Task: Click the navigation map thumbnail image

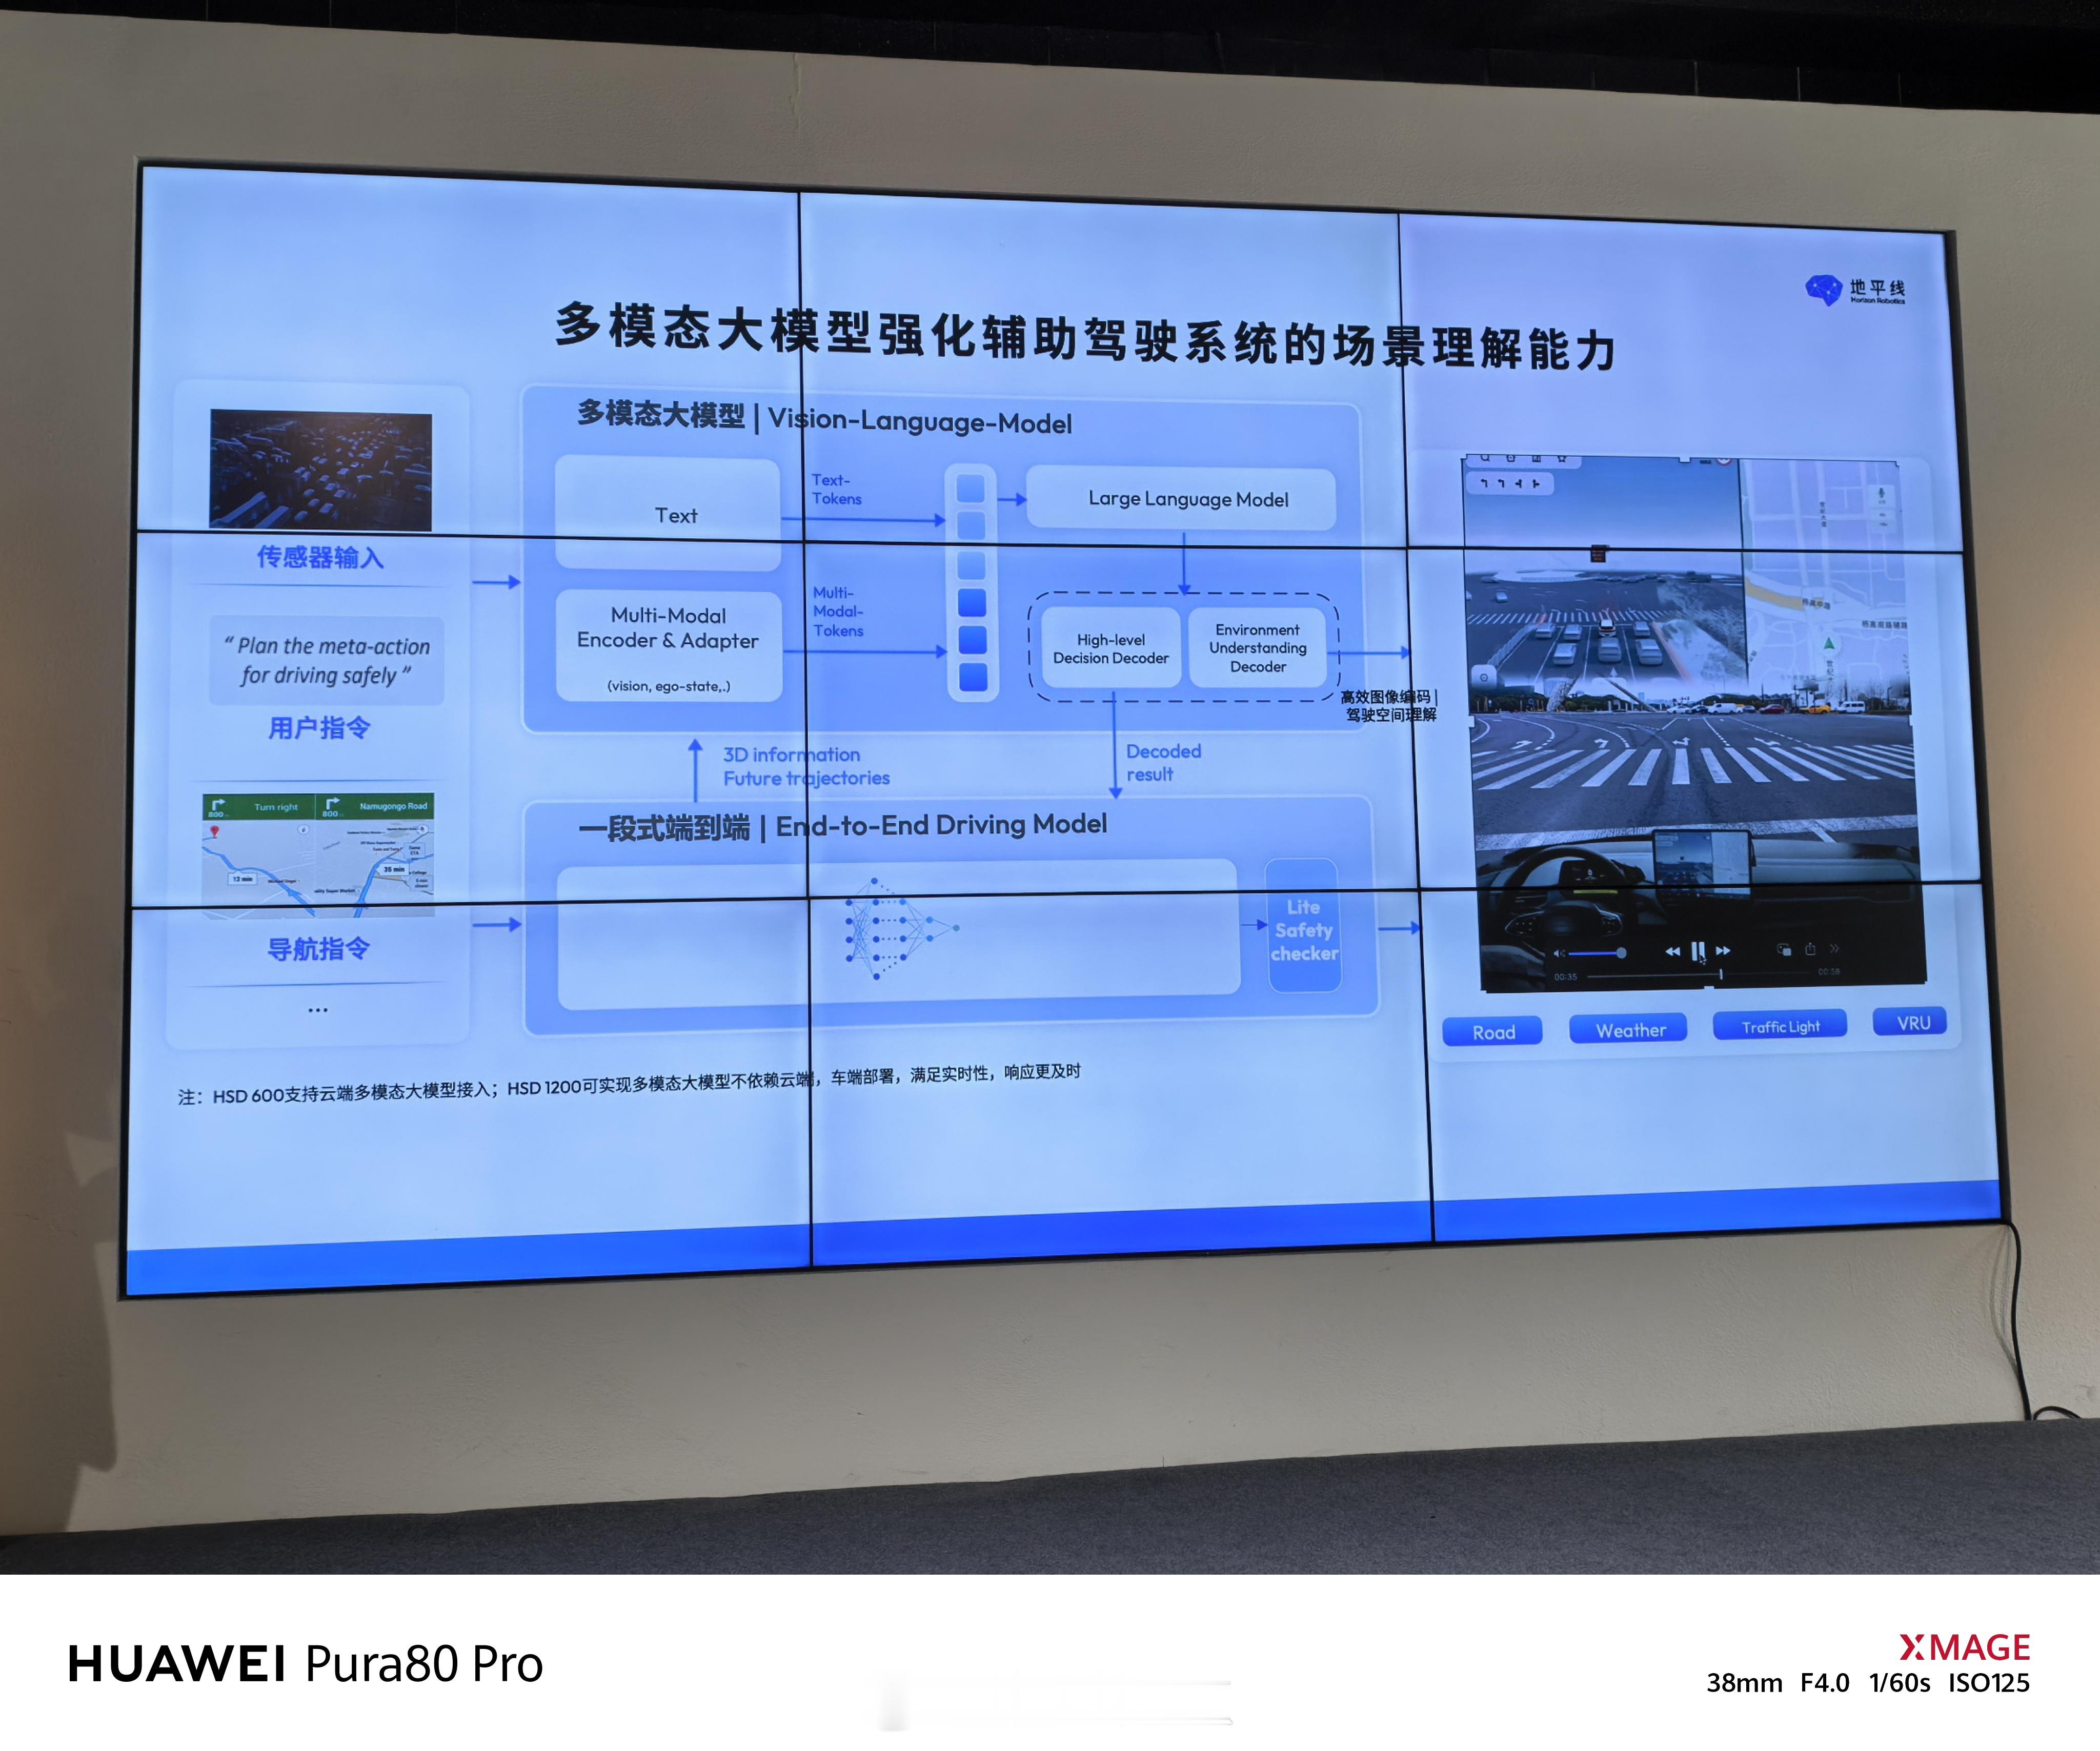Action: 318,856
